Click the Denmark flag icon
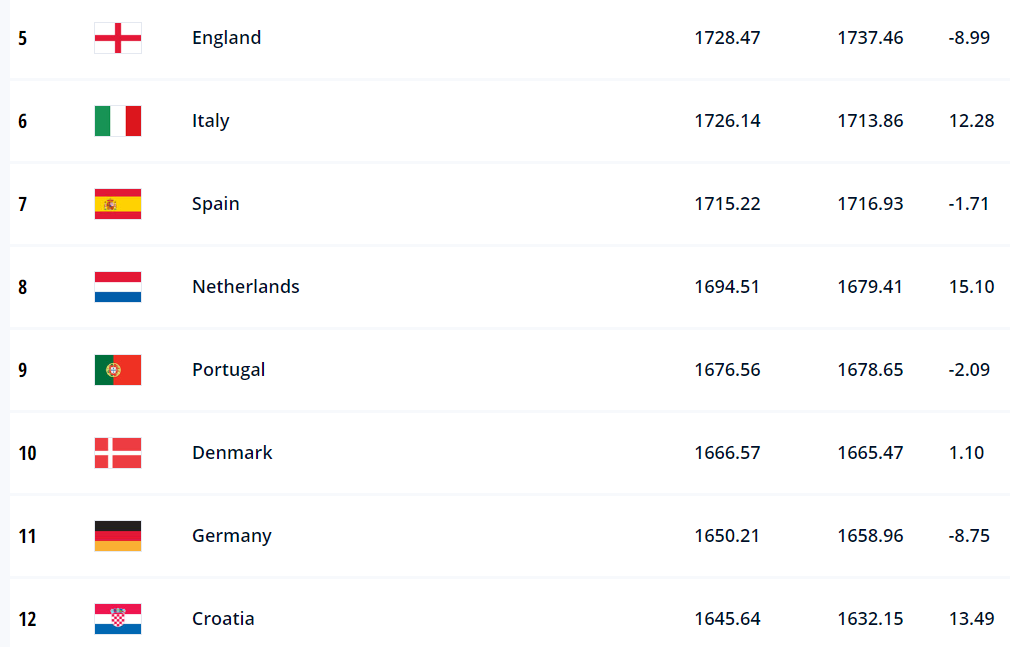The width and height of the screenshot is (1010, 647). coord(118,453)
